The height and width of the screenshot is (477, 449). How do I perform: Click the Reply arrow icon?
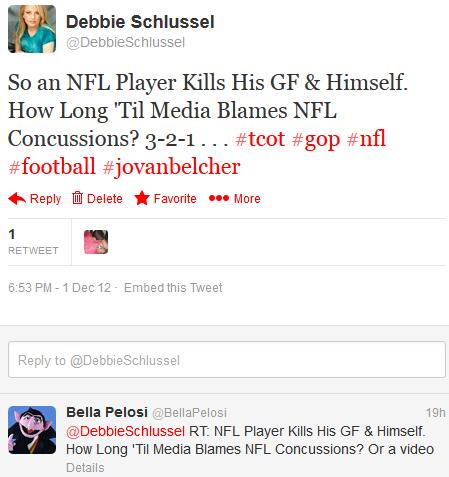(17, 199)
